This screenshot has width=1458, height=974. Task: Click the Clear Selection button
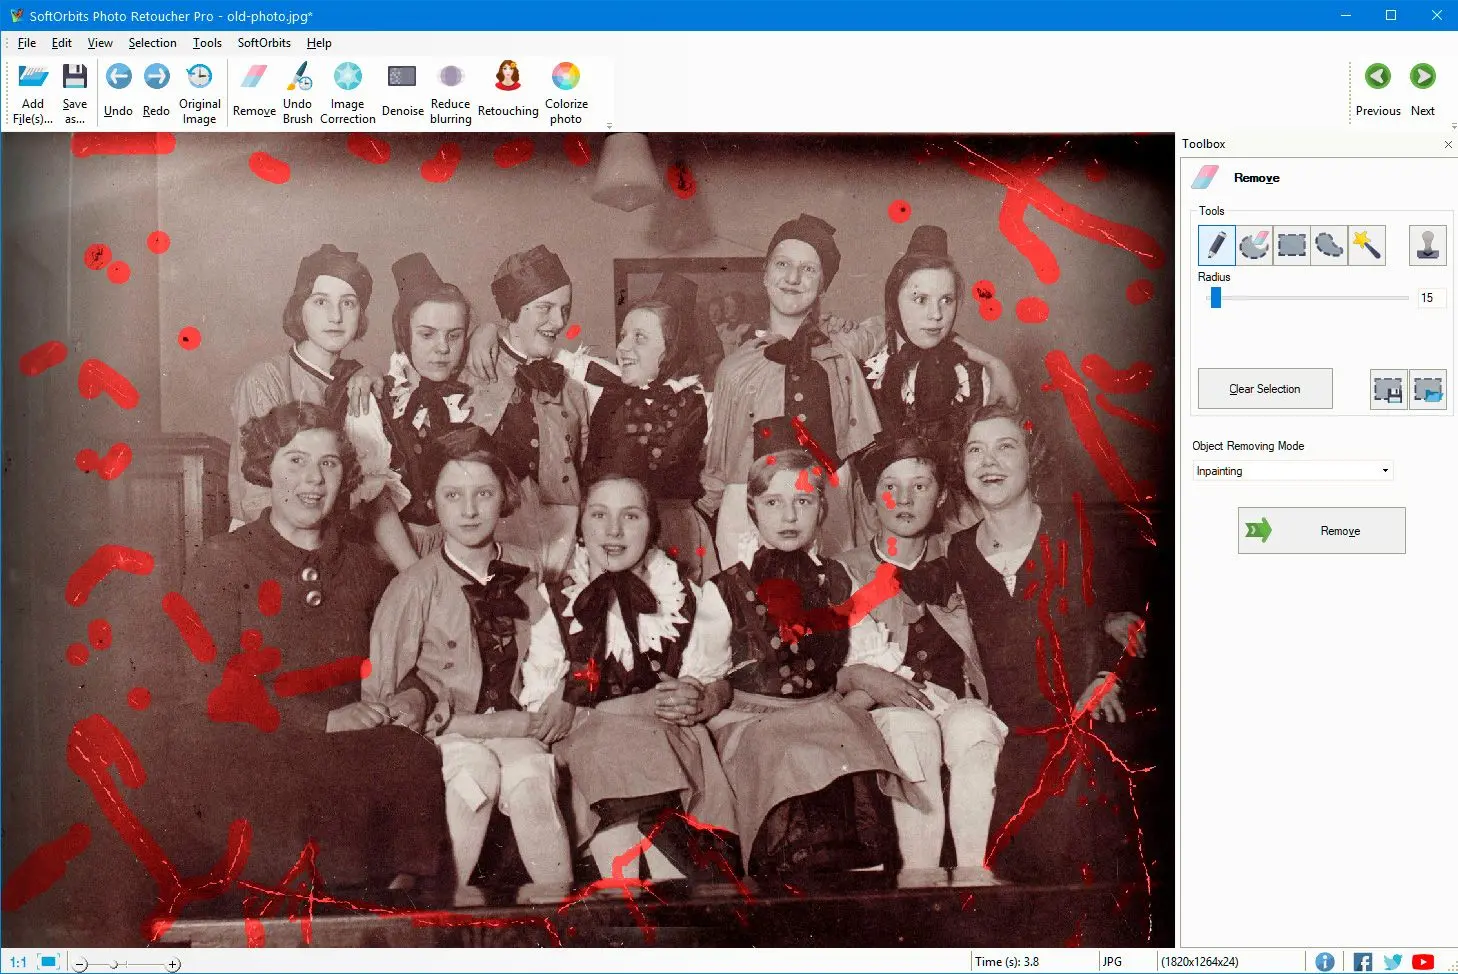(x=1265, y=389)
